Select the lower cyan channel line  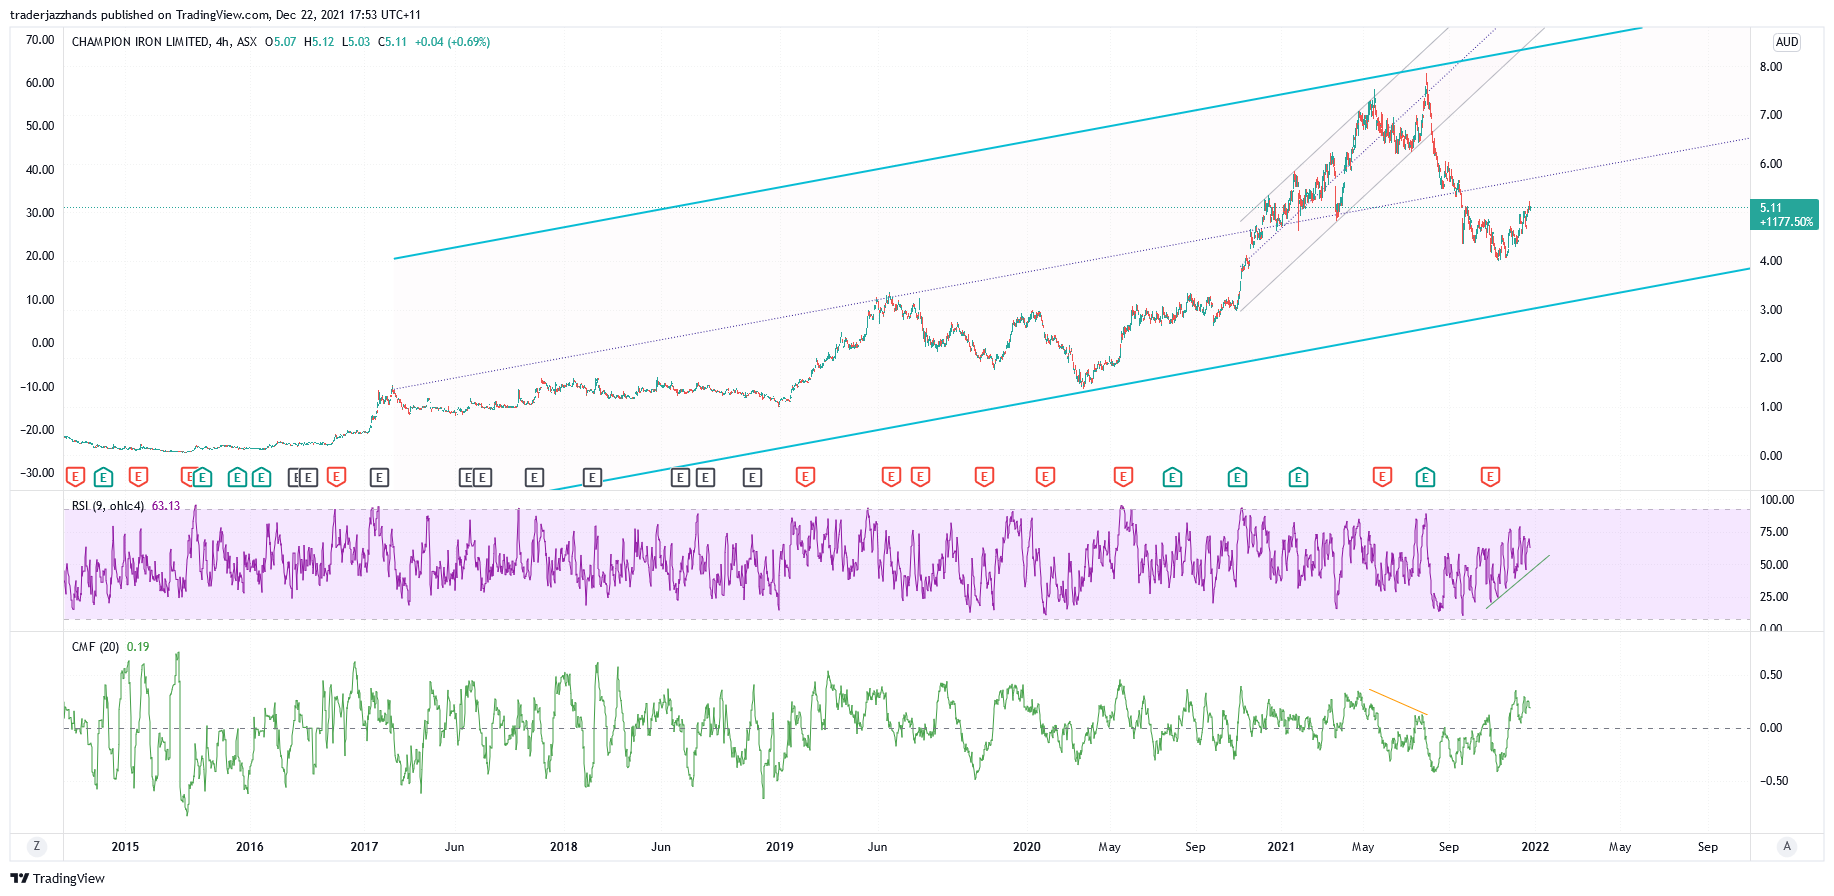1150,379
